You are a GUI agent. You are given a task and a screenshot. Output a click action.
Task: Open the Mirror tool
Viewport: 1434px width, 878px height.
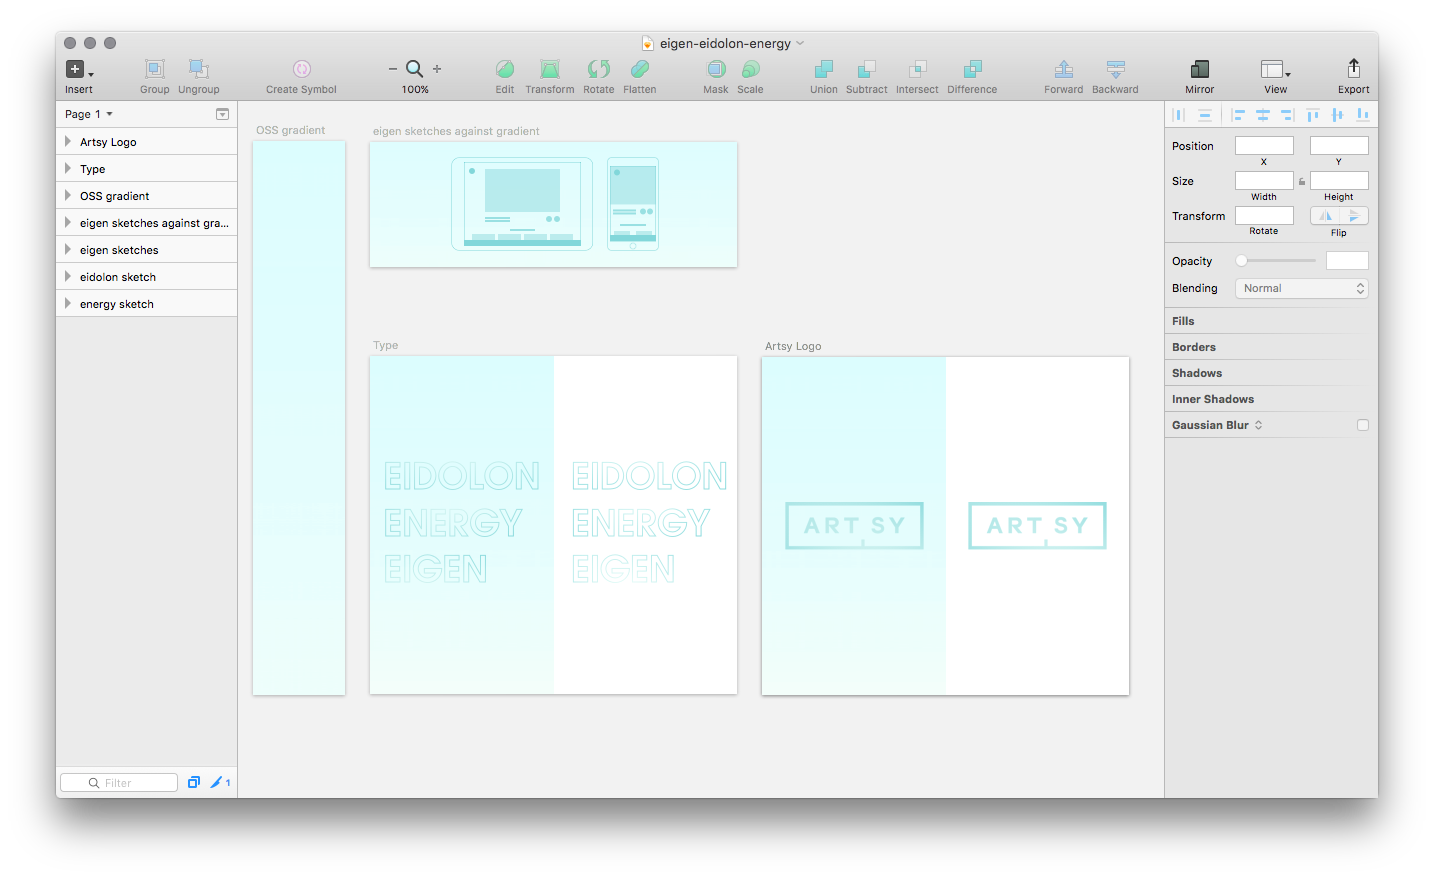1200,69
